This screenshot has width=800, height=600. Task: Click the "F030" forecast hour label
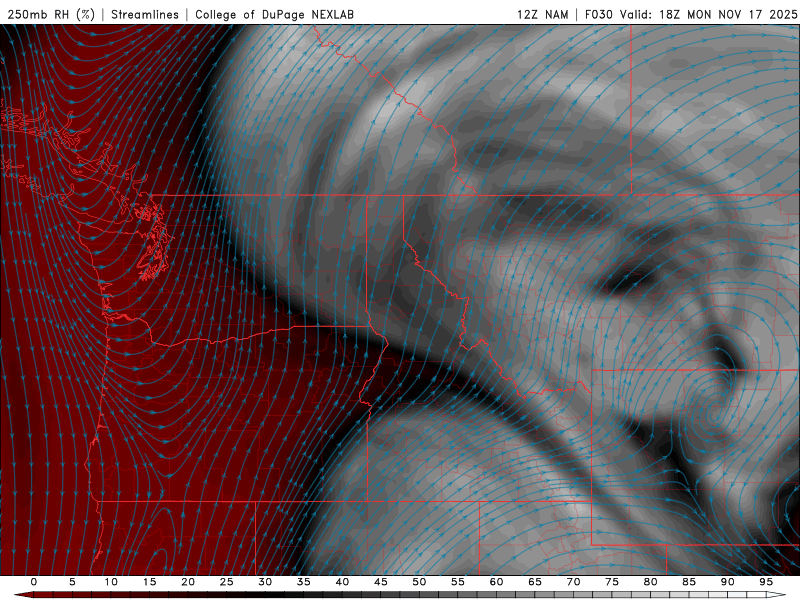click(598, 14)
